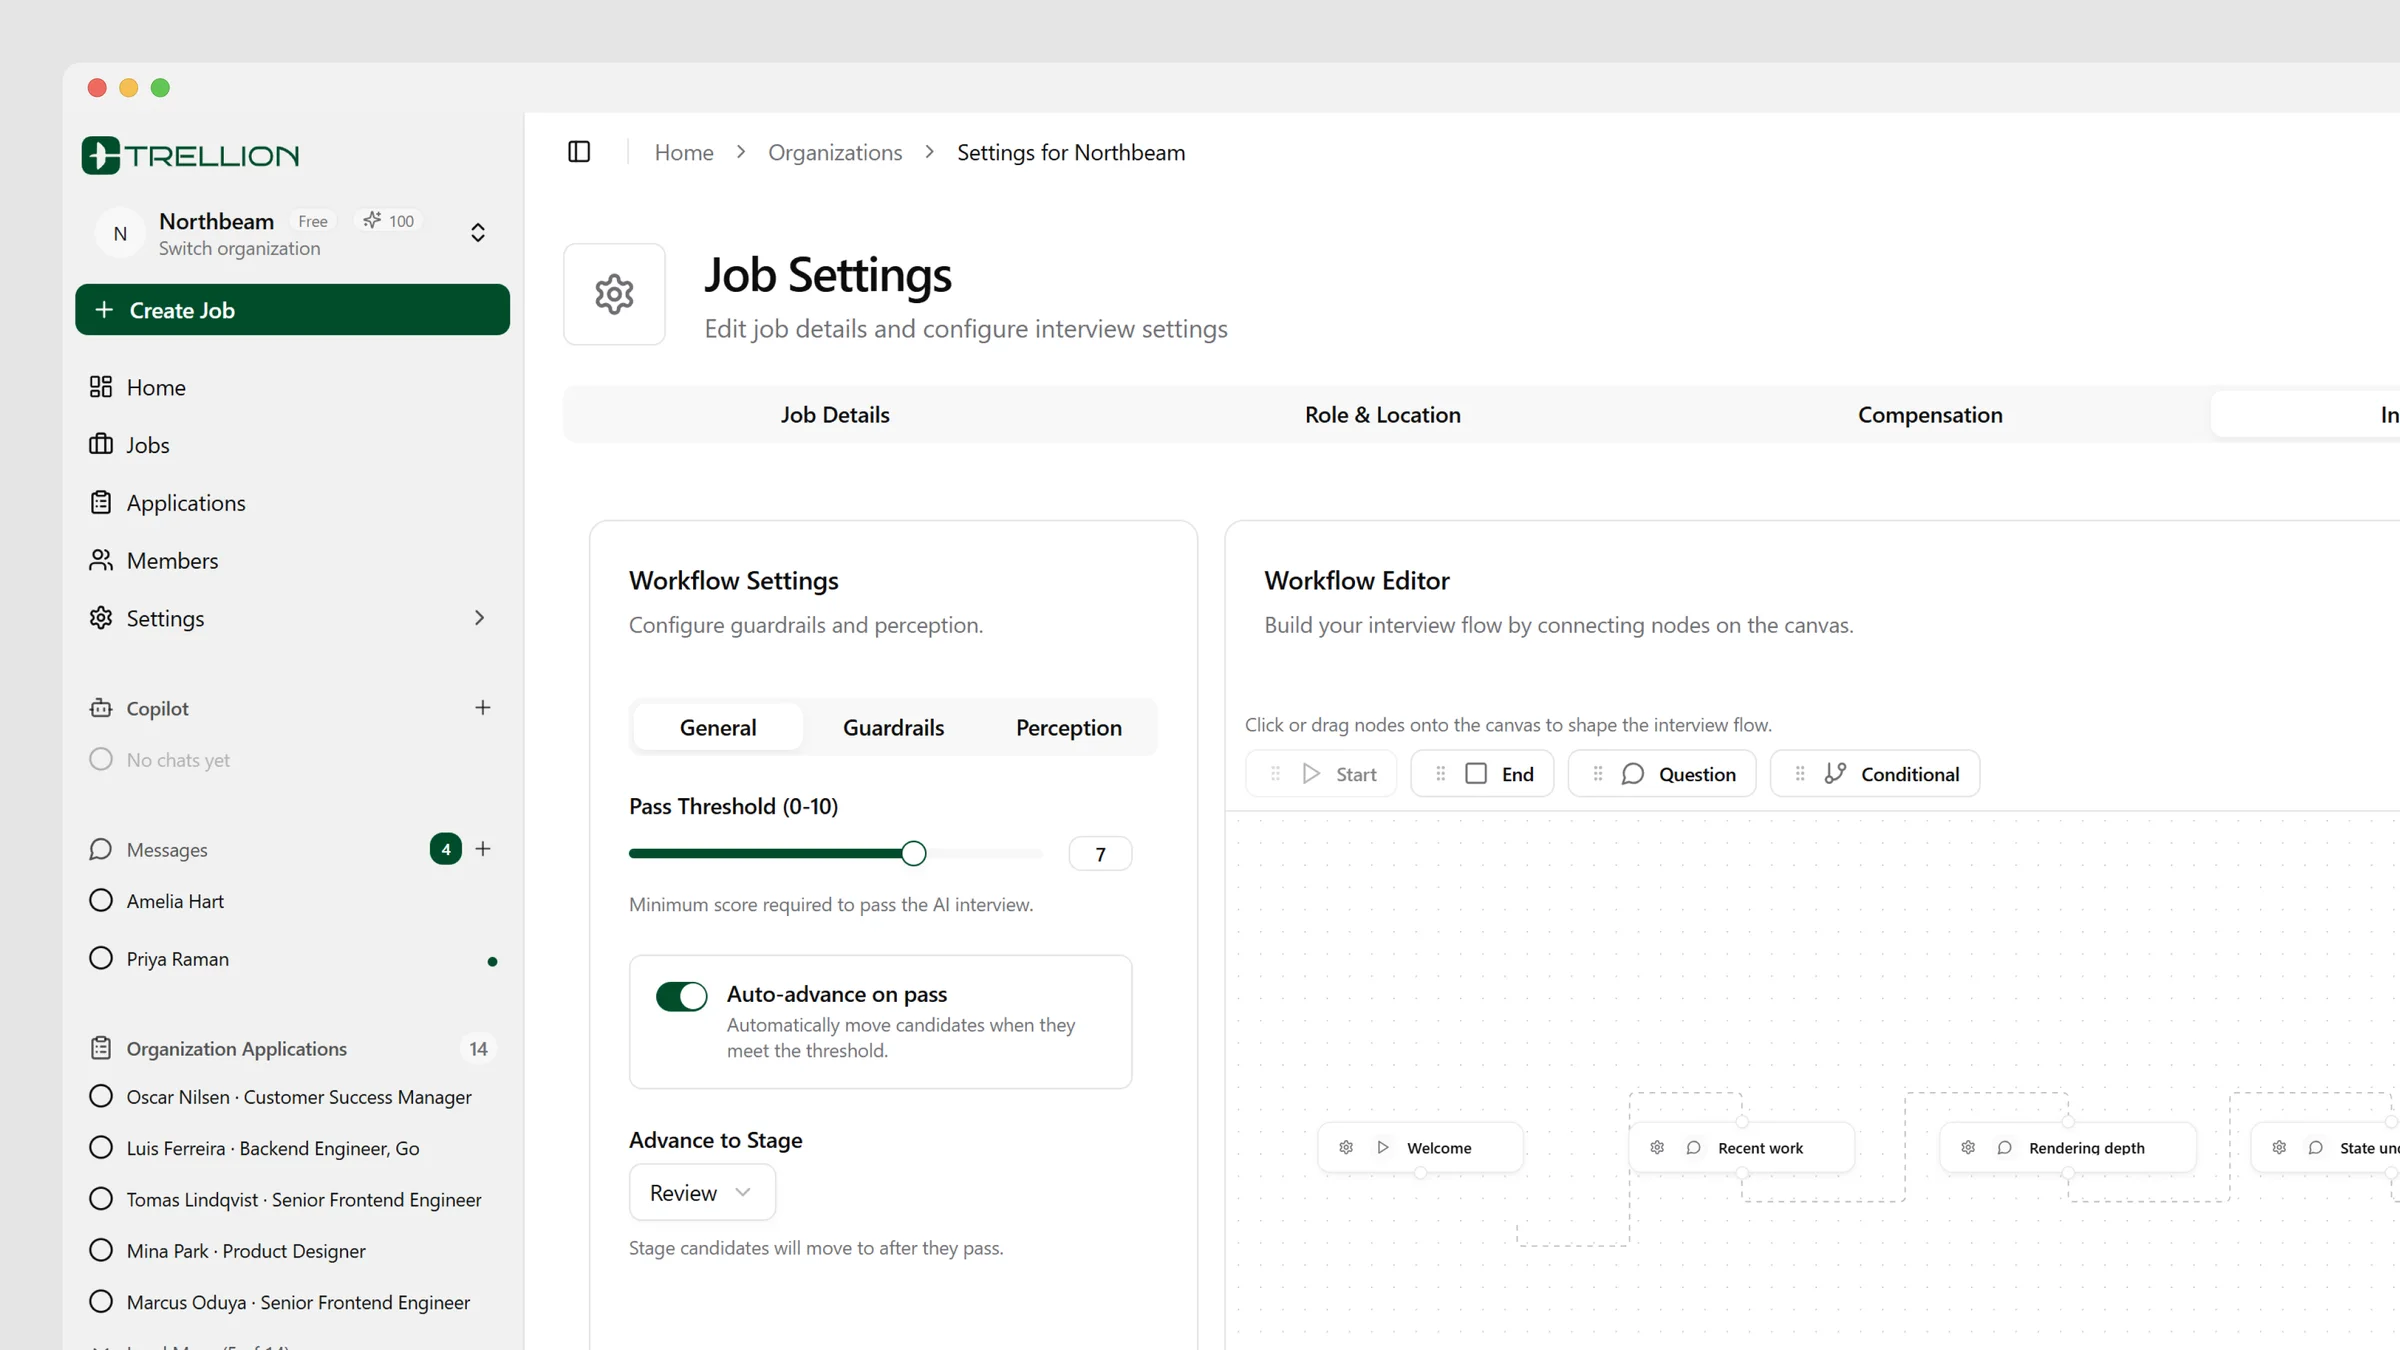Viewport: 2400px width, 1350px height.
Task: Click the Settings gear icon in sidebar
Action: point(101,618)
